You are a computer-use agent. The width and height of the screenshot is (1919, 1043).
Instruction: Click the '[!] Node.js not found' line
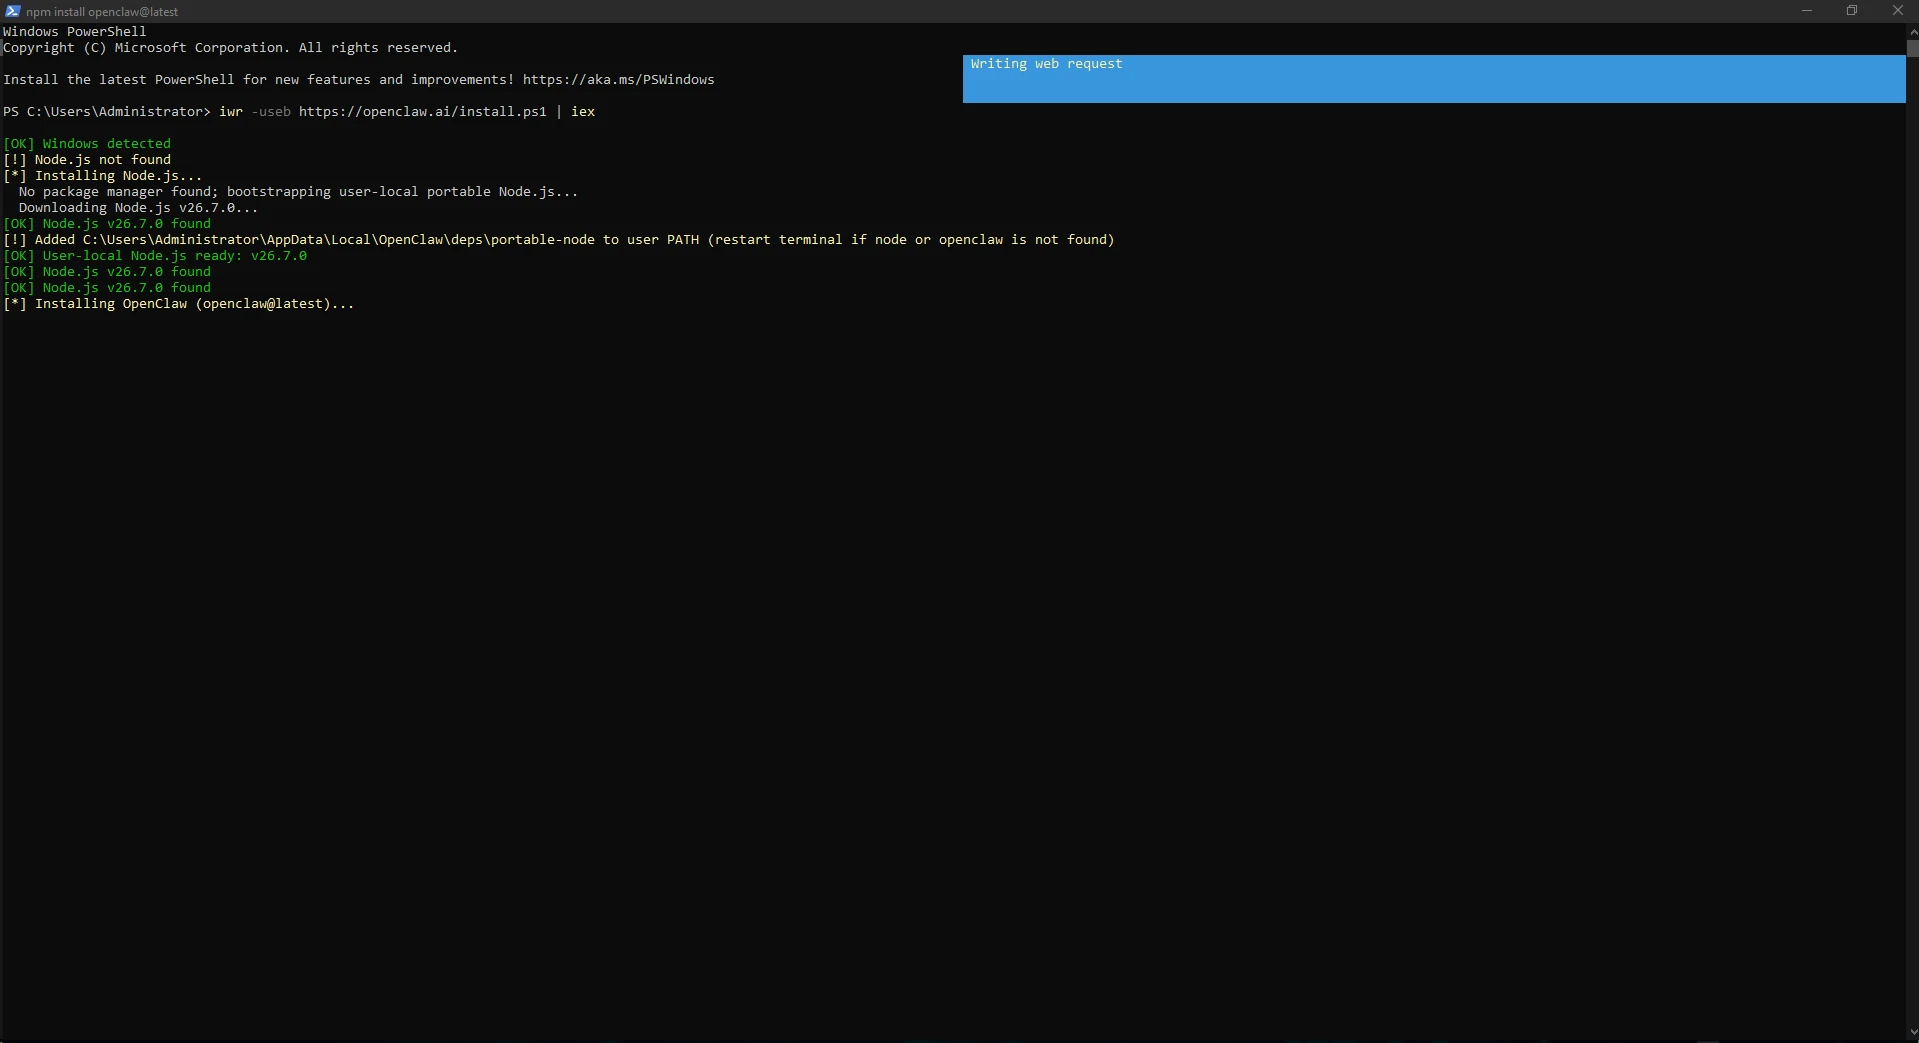click(x=87, y=160)
